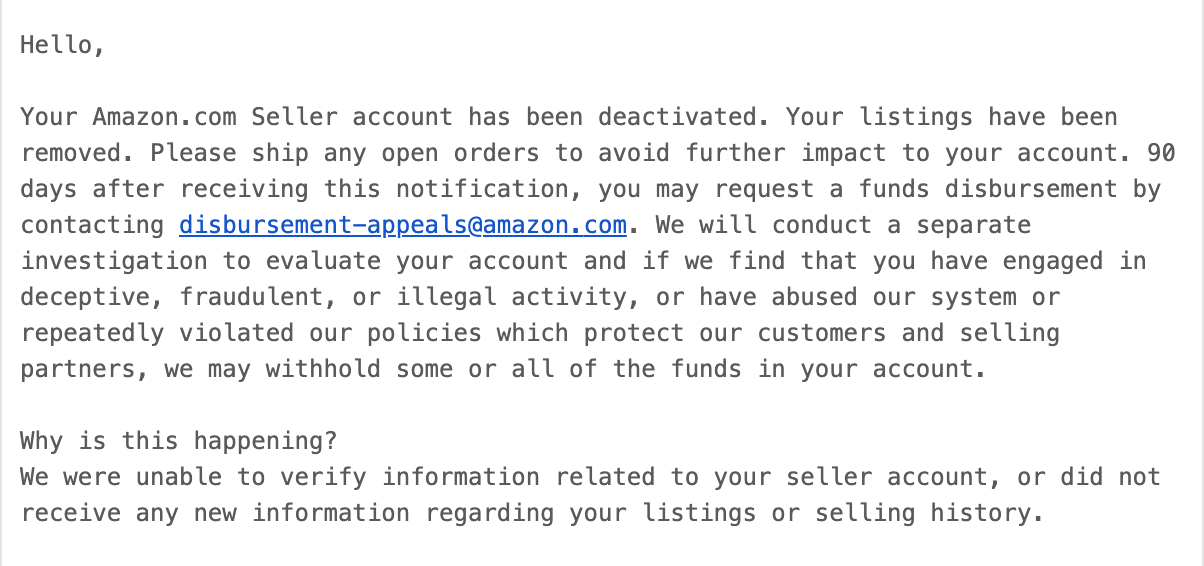The height and width of the screenshot is (566, 1204).
Task: Click the word "fraudulent" in the message
Action: tap(251, 297)
